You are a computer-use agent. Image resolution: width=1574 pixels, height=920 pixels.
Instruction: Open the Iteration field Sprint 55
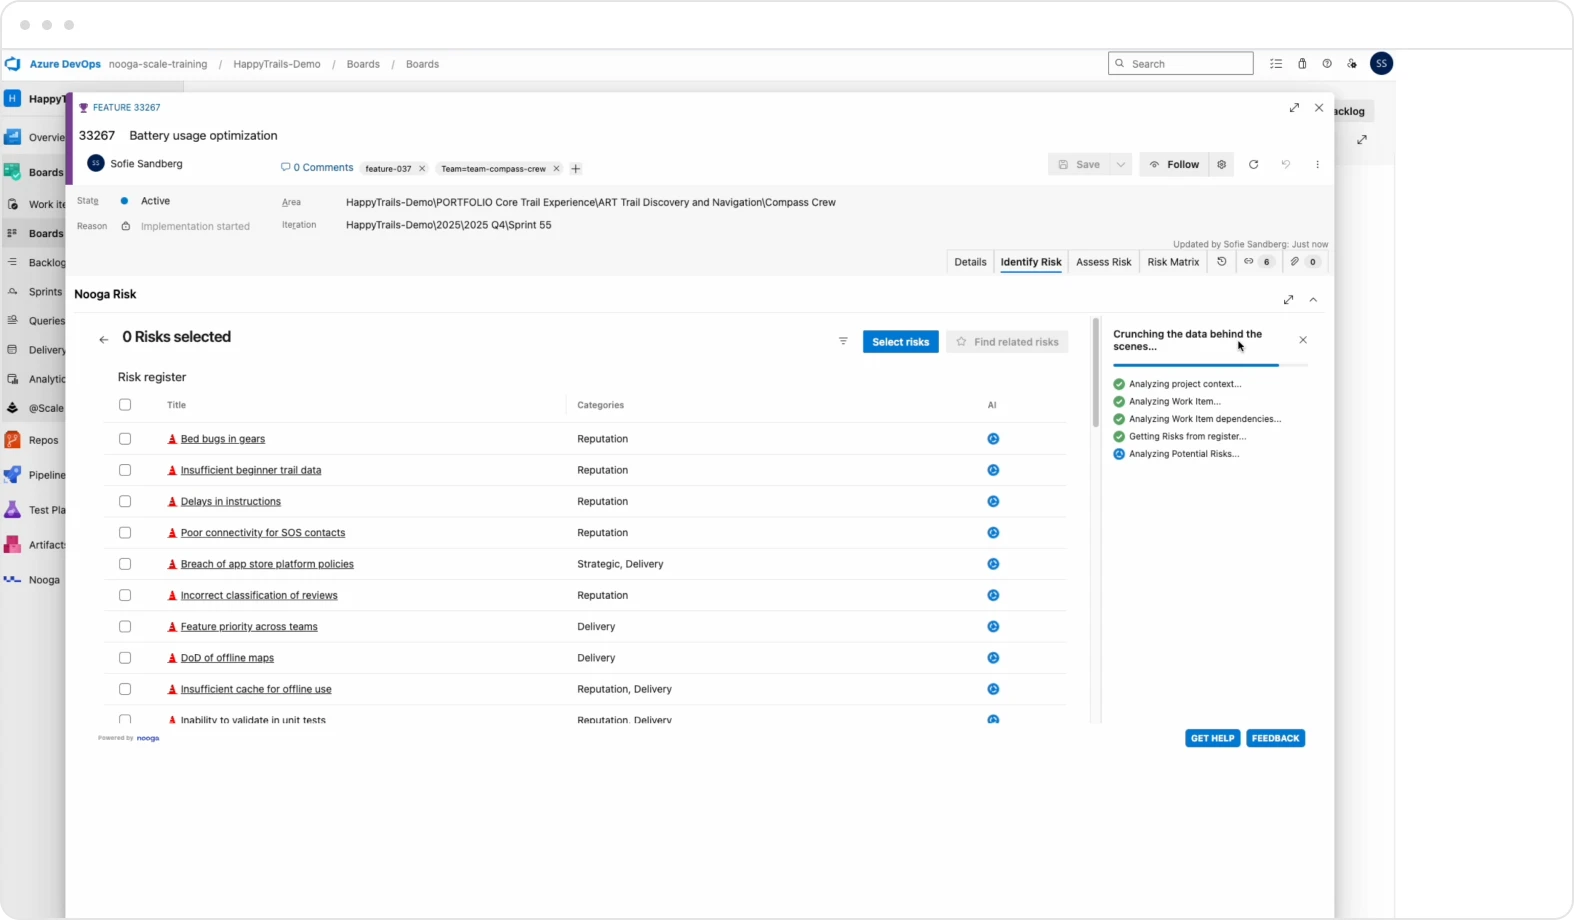448,225
